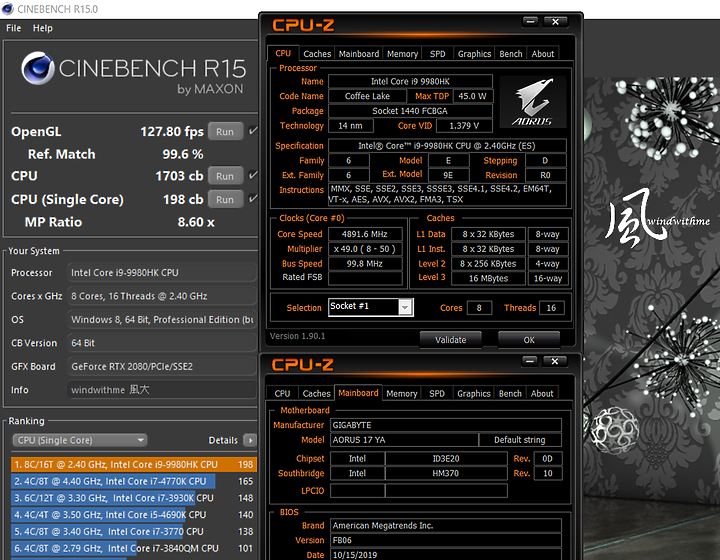Click the OS field Windows 8, 64 Bit
Image resolution: width=720 pixels, height=560 pixels.
point(162,319)
